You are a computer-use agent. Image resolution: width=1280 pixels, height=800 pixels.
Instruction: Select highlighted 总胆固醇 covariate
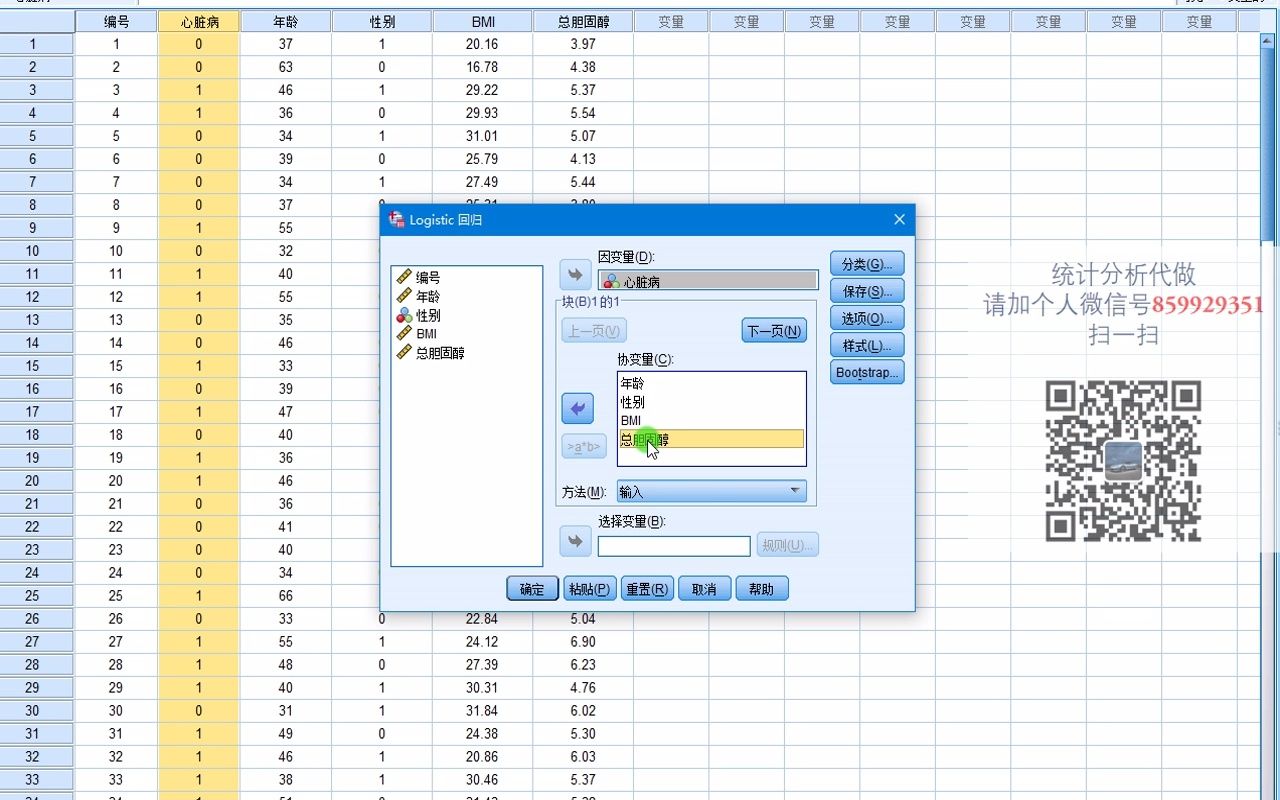tap(711, 439)
